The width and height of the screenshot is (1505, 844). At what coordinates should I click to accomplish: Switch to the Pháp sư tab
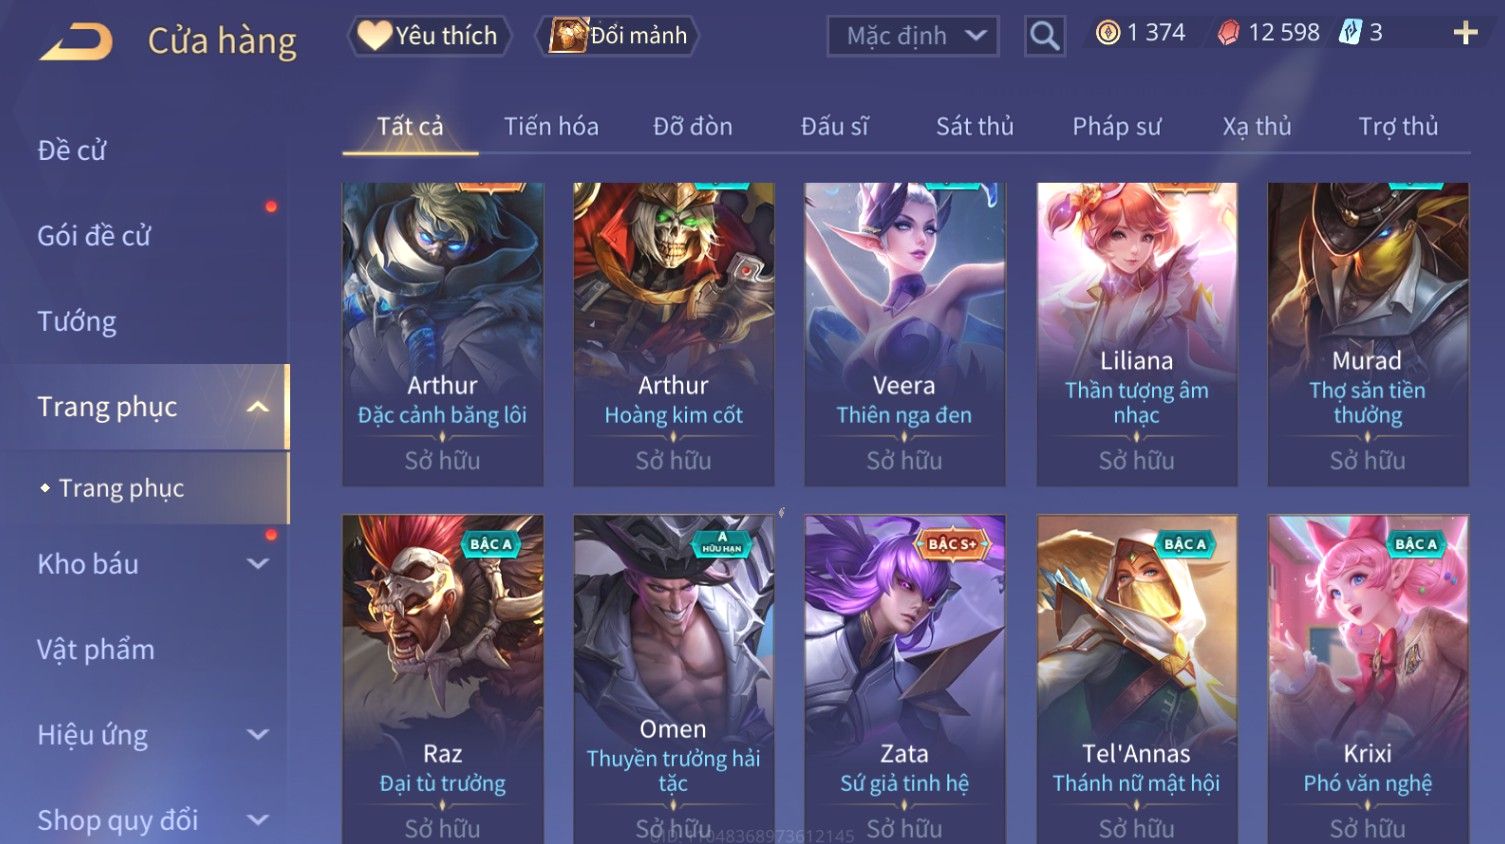tap(1117, 126)
